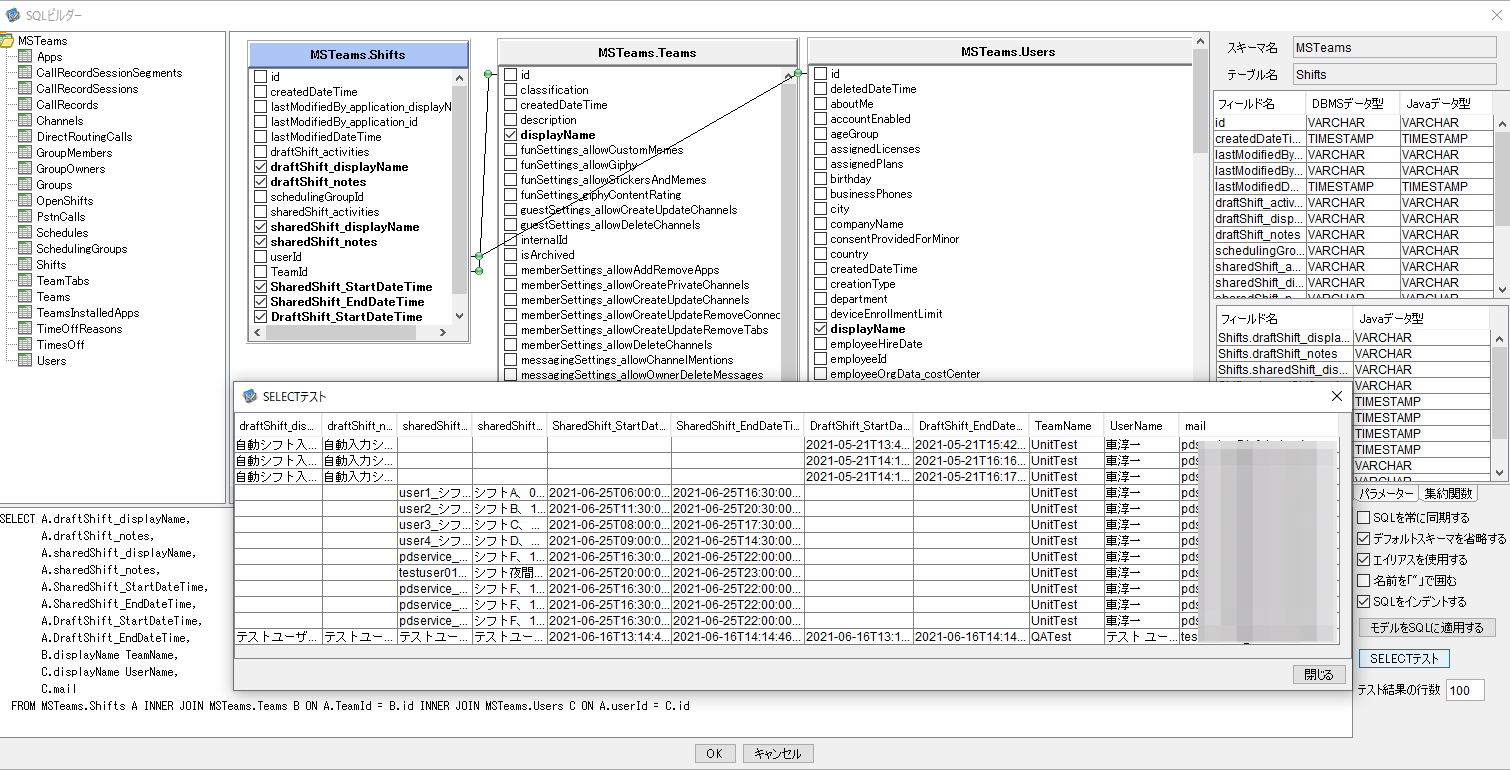
Task: Click the SchedulingGroups table icon
Action: (25, 249)
